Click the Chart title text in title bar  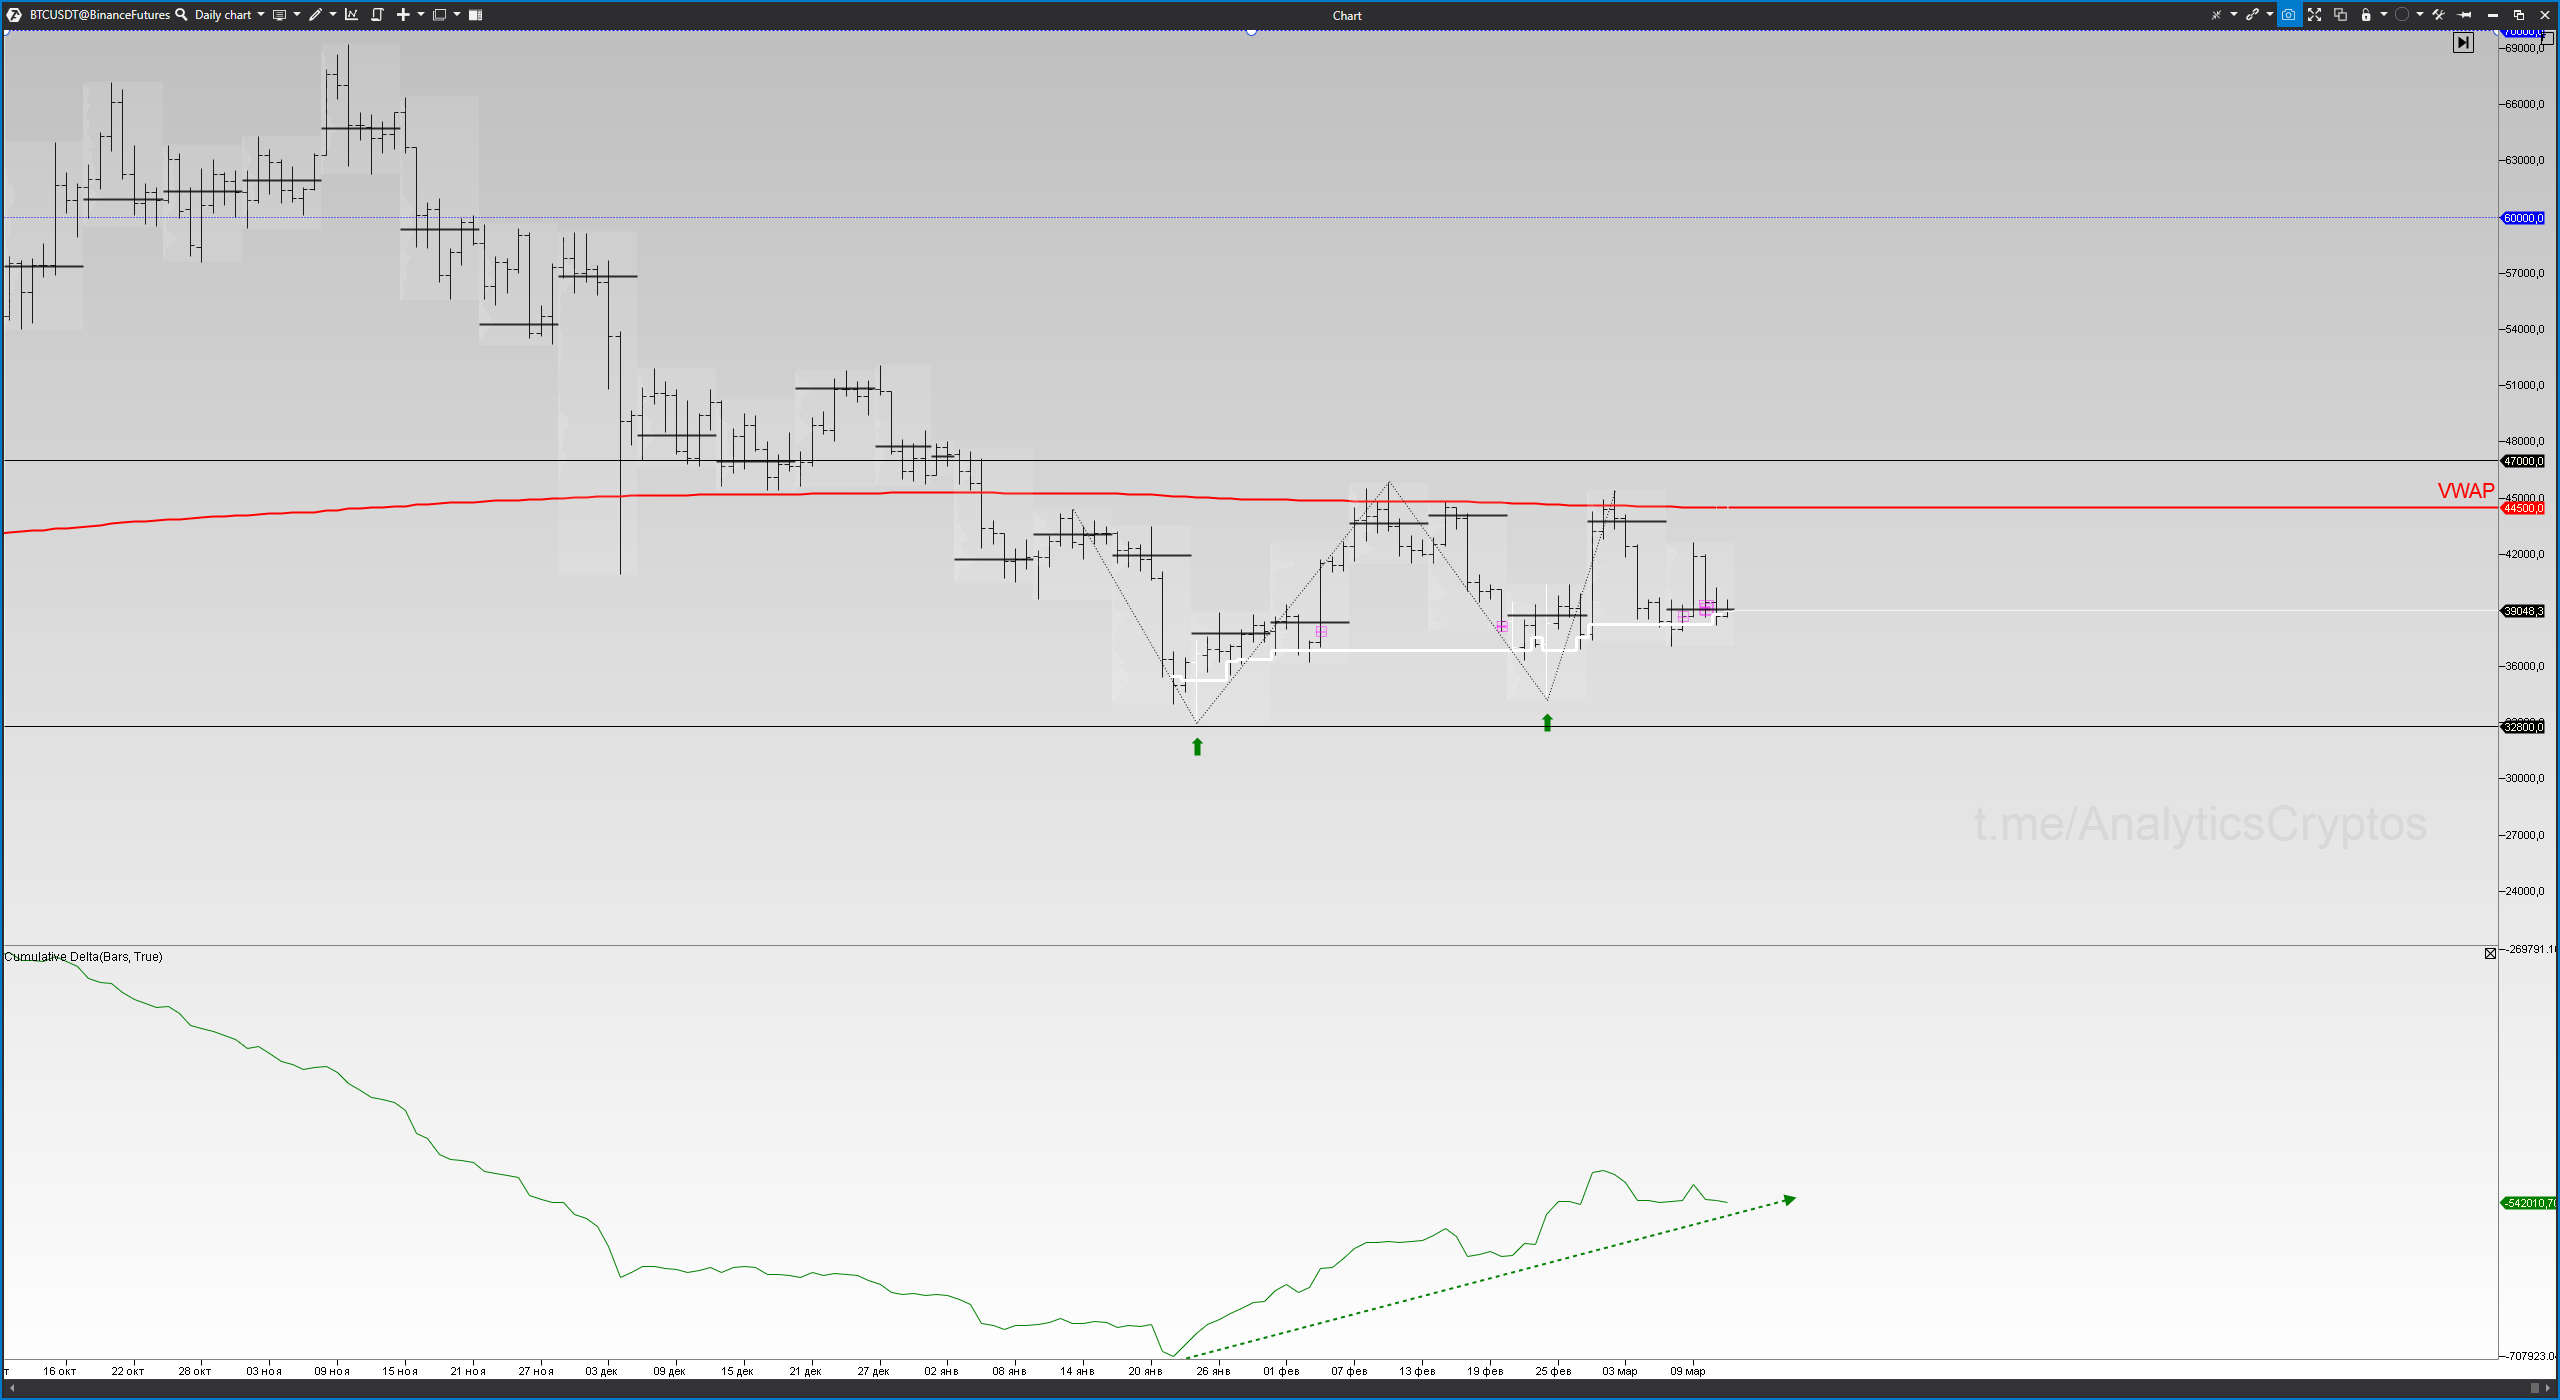coord(1347,15)
